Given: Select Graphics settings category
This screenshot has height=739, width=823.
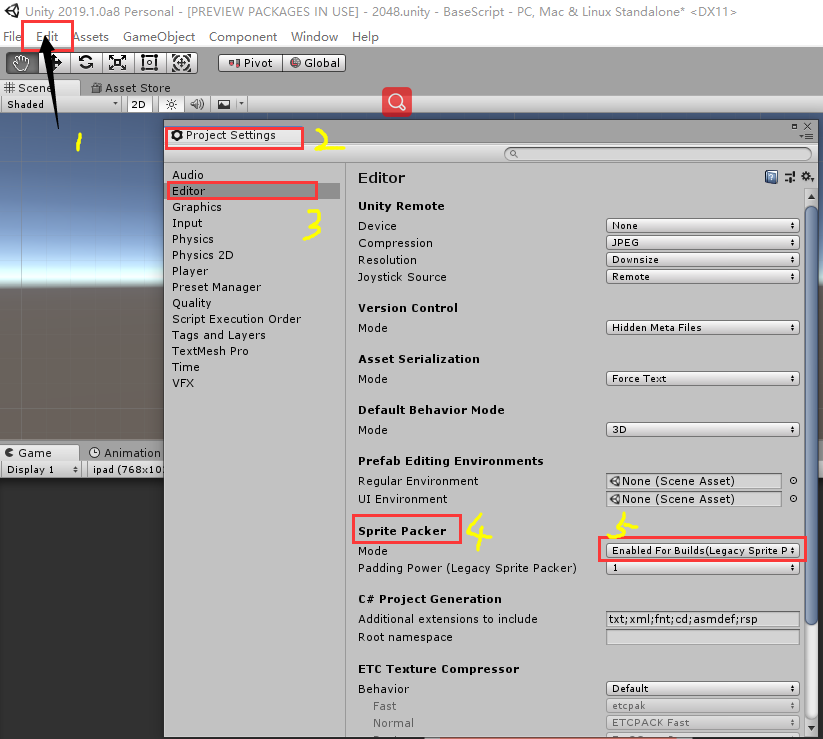Looking at the screenshot, I should pos(197,207).
